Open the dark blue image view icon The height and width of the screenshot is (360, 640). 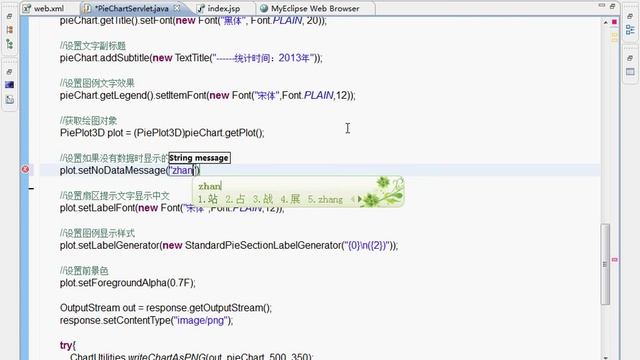(9, 85)
